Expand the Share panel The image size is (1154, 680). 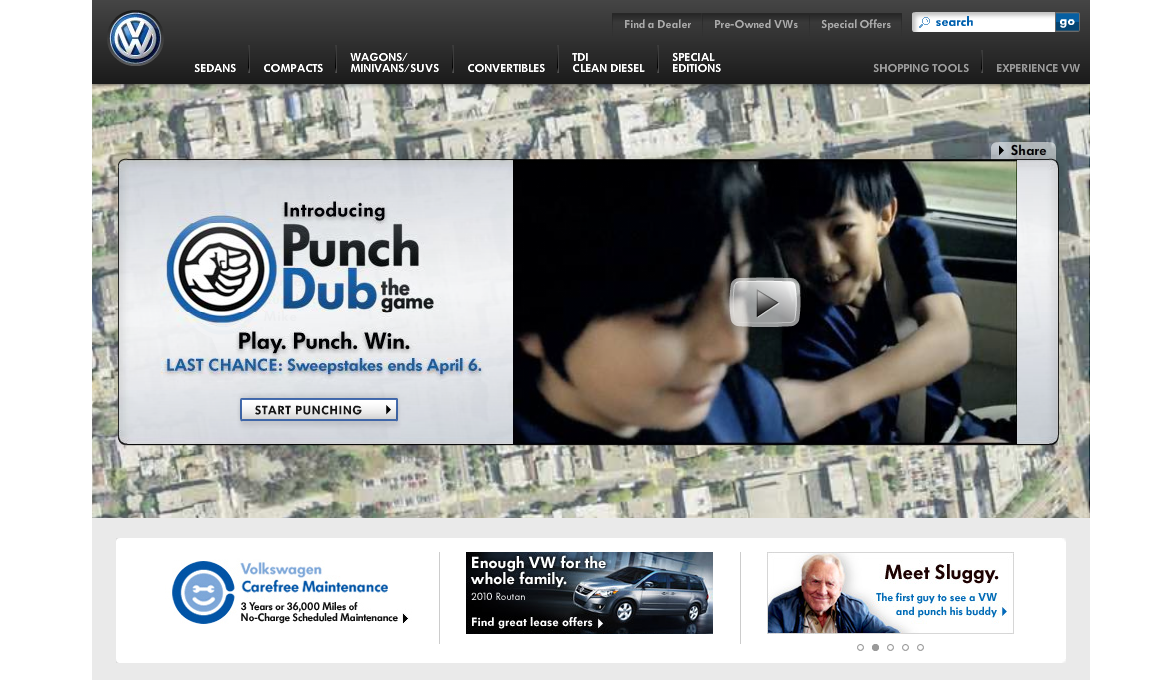point(1023,150)
